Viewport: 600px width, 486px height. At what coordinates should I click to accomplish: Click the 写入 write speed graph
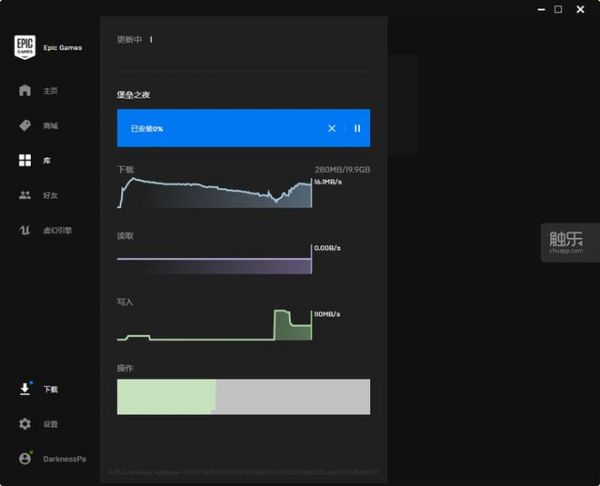click(215, 326)
